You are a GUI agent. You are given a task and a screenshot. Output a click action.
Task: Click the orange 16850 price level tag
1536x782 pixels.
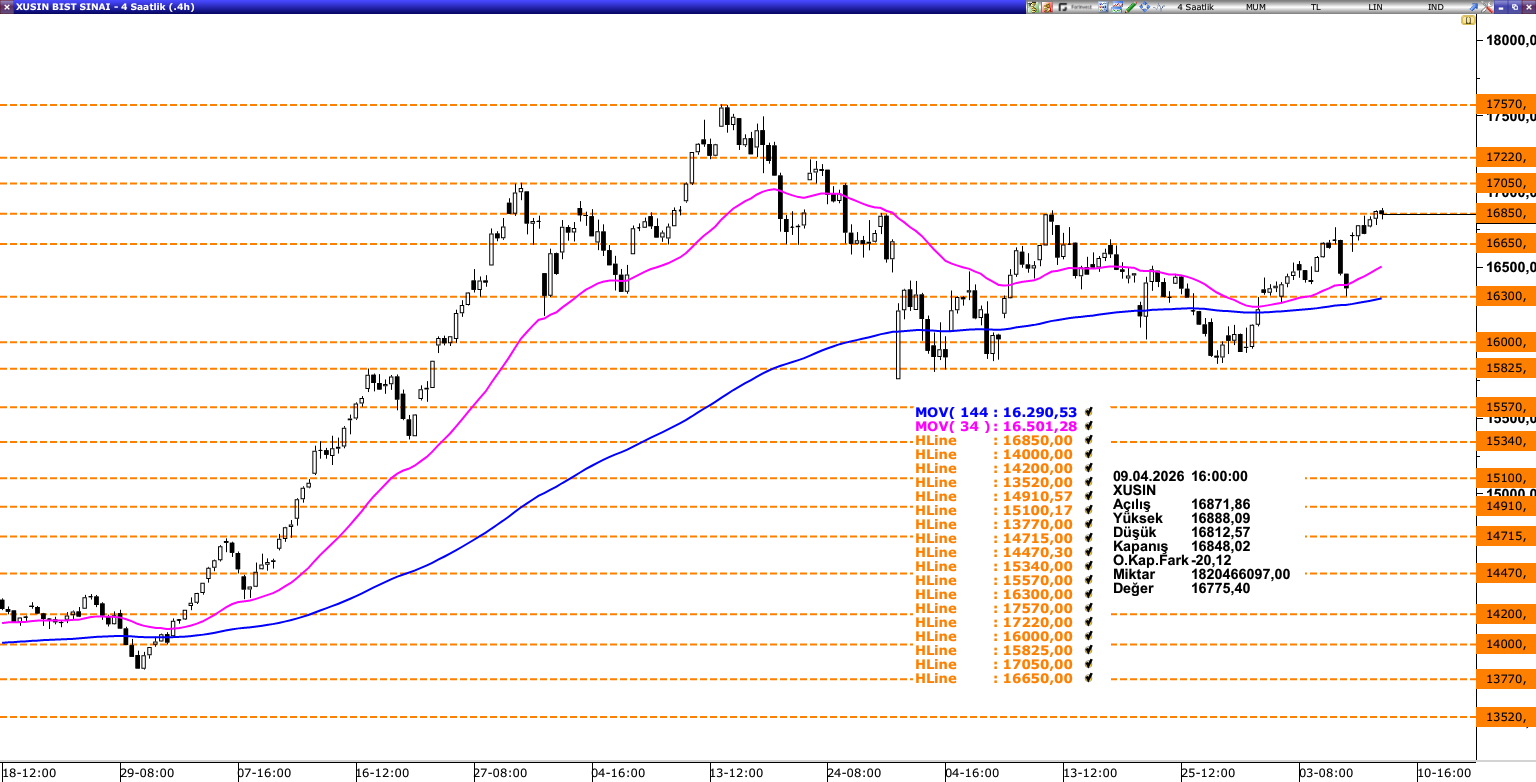pos(1506,213)
